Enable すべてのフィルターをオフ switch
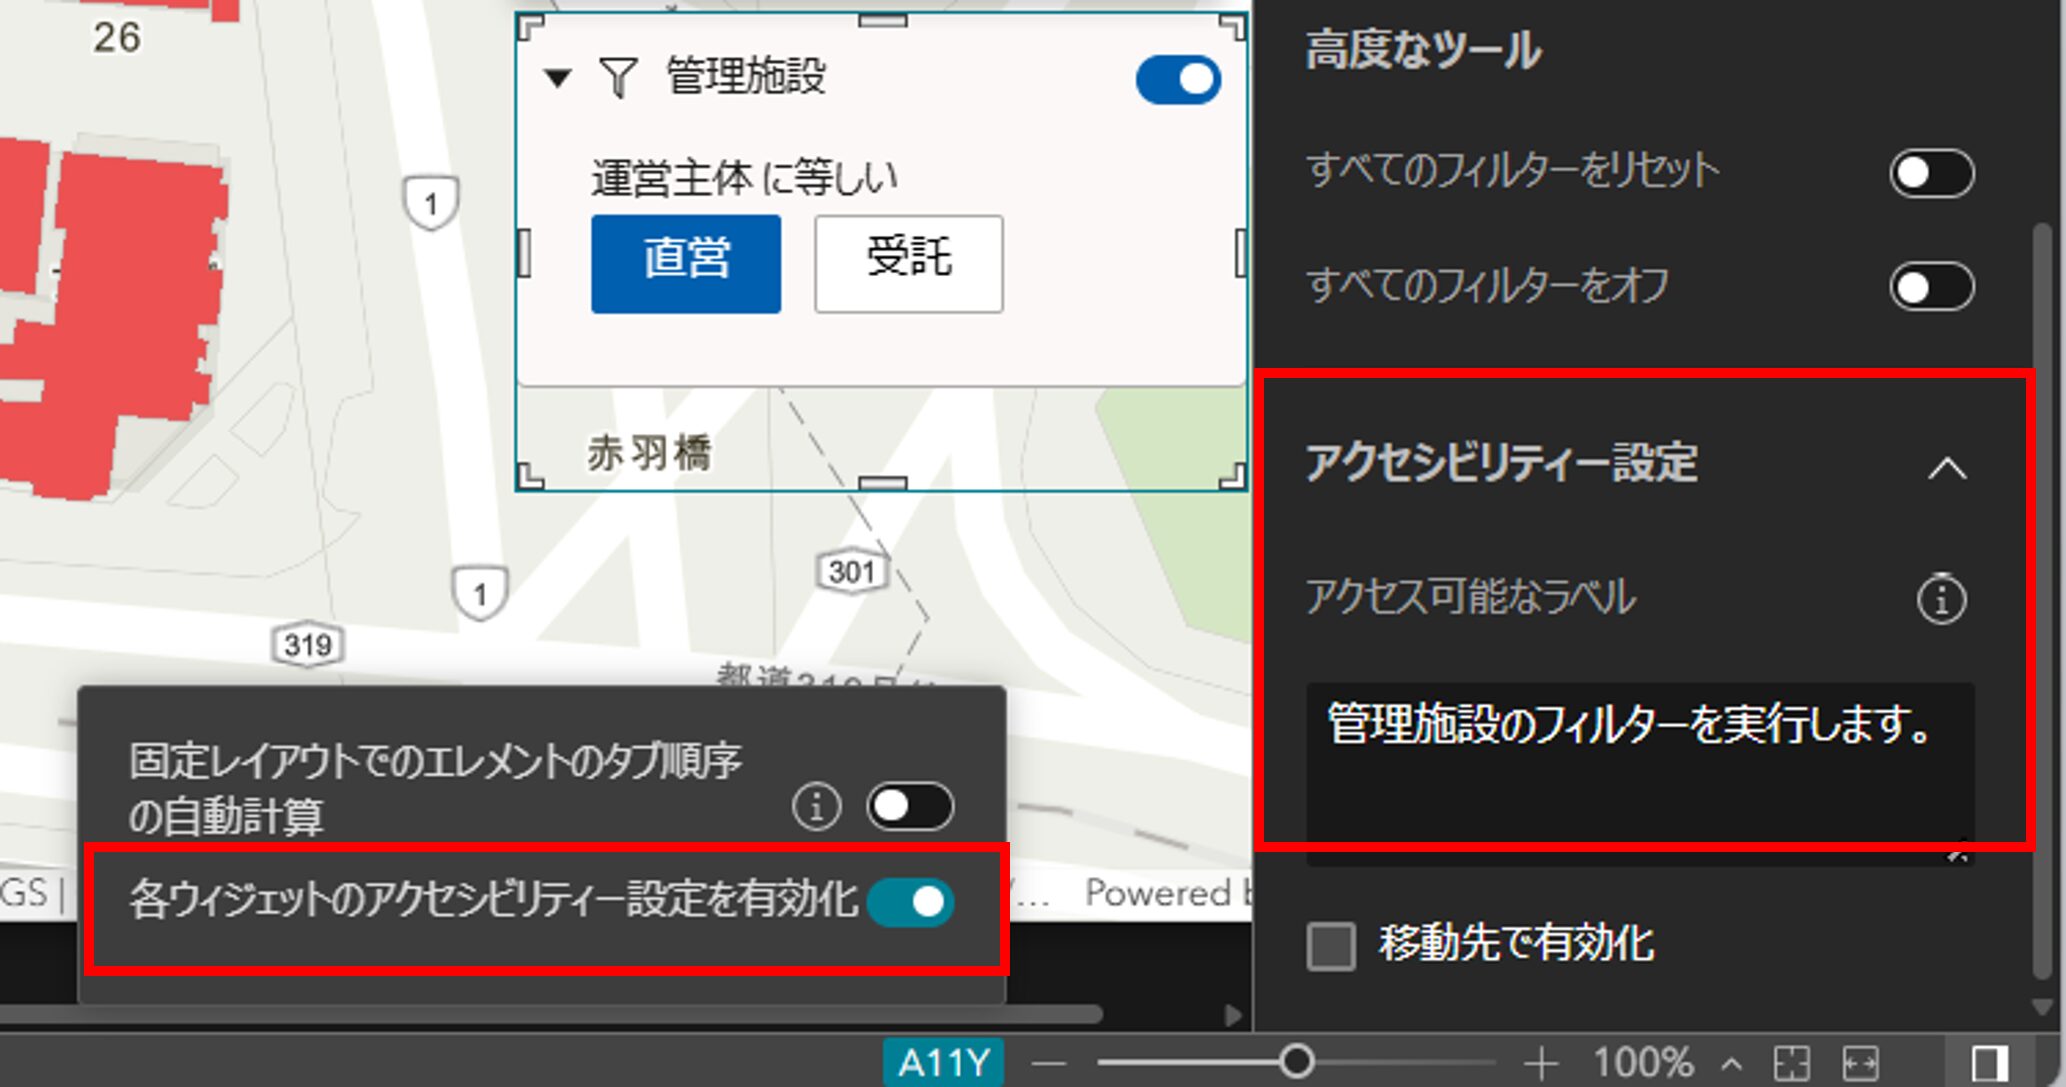 point(1931,288)
